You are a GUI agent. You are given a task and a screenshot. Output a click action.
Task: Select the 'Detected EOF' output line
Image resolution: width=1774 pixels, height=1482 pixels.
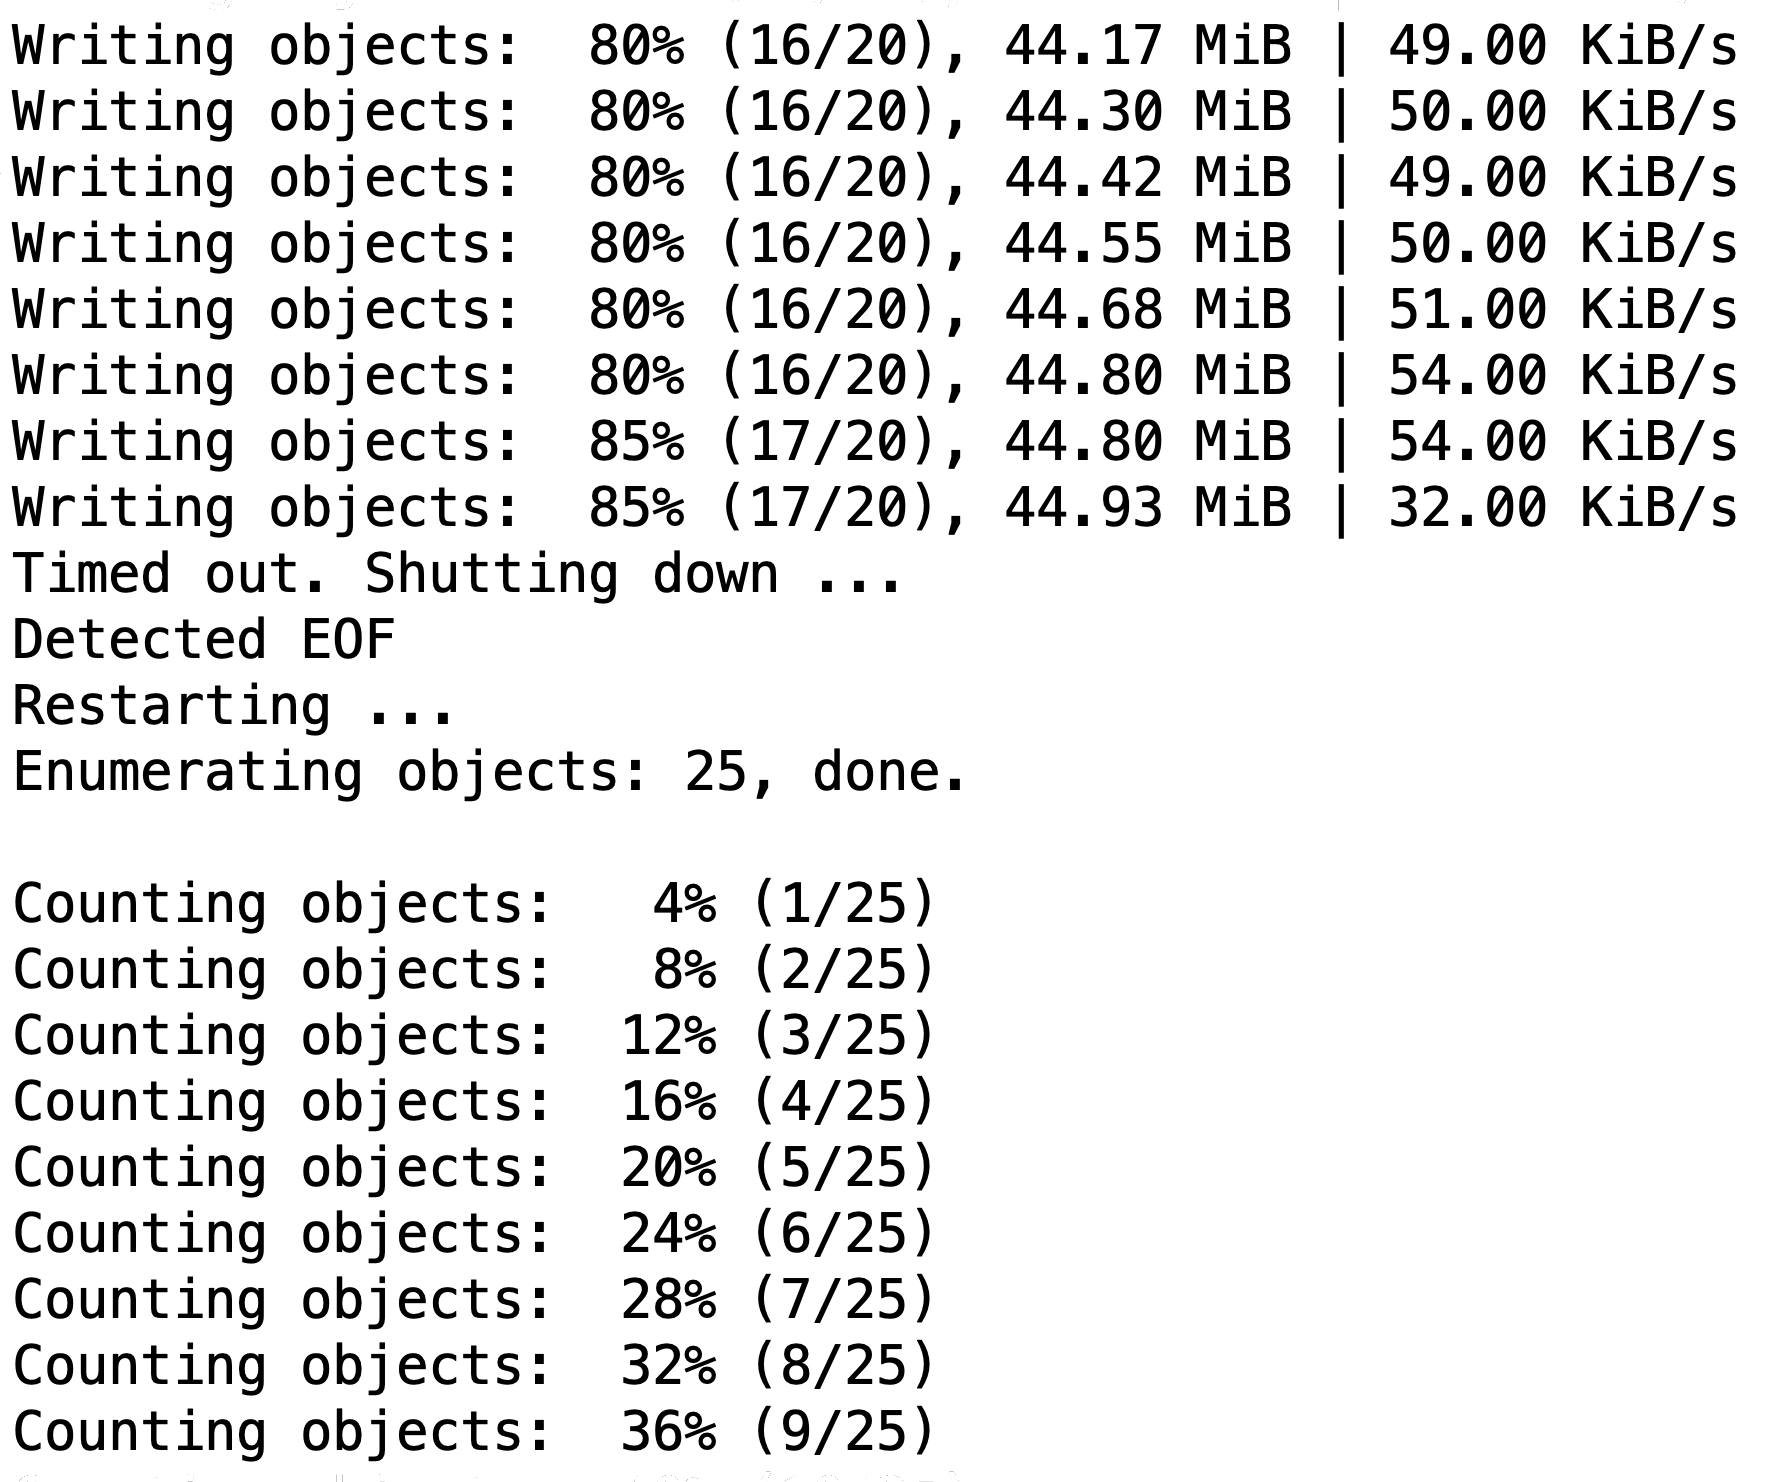[x=204, y=640]
